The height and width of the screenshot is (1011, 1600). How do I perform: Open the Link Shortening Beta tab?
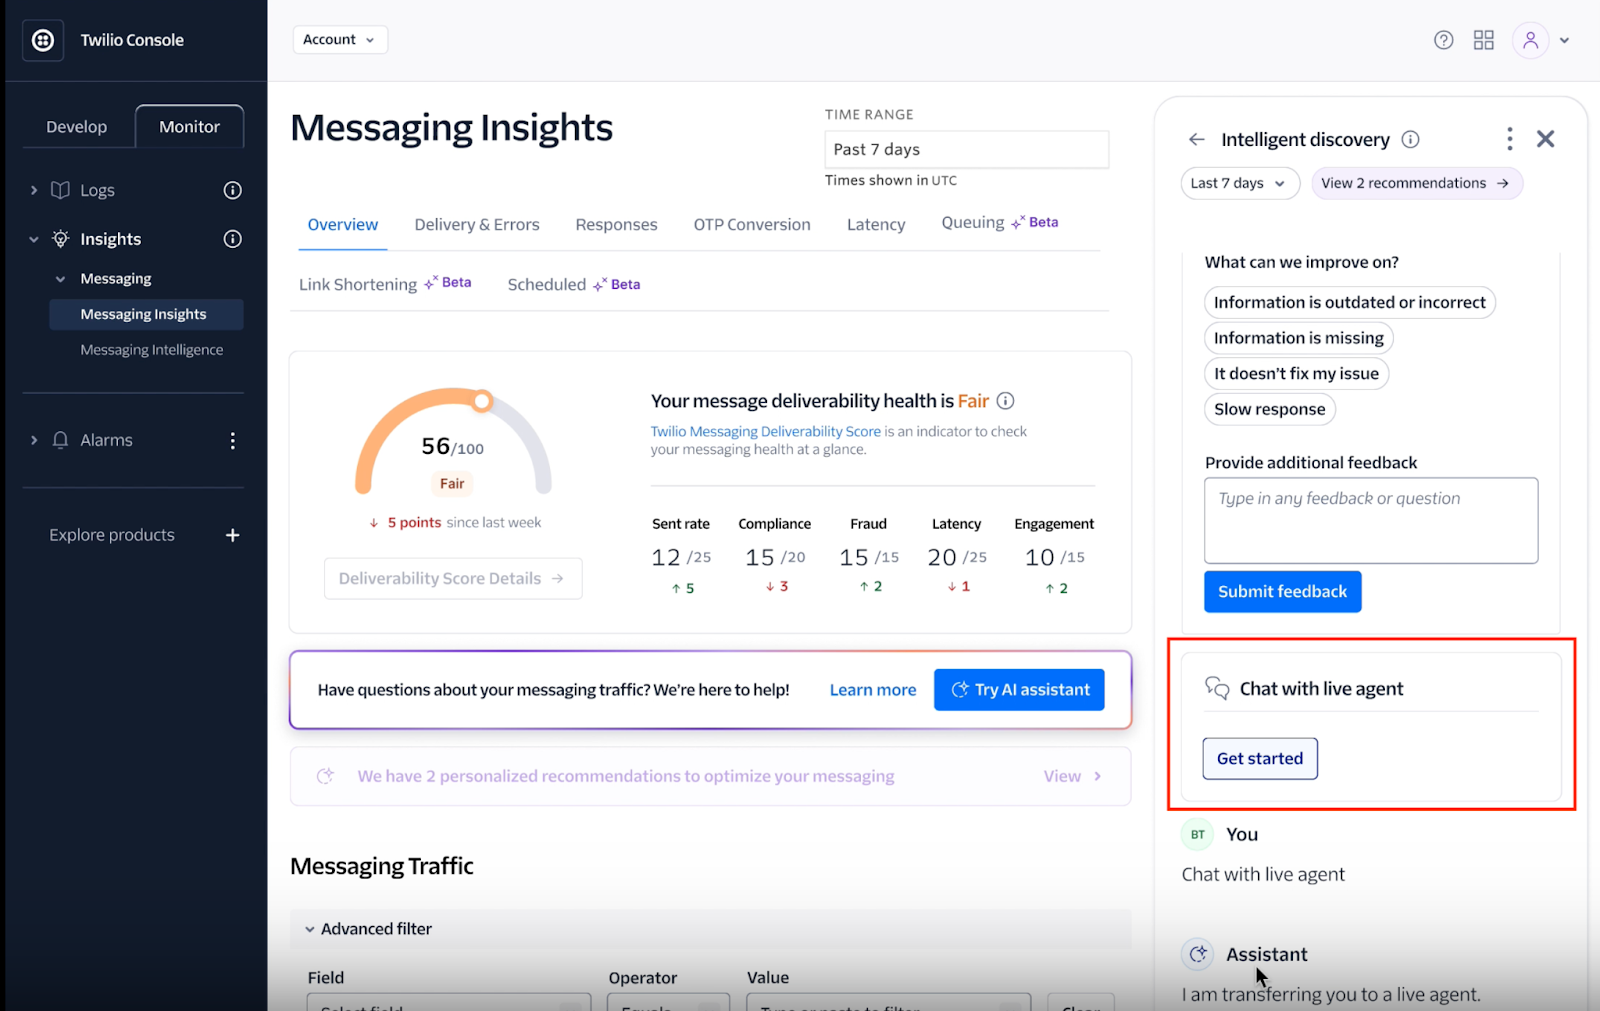pyautogui.click(x=385, y=284)
